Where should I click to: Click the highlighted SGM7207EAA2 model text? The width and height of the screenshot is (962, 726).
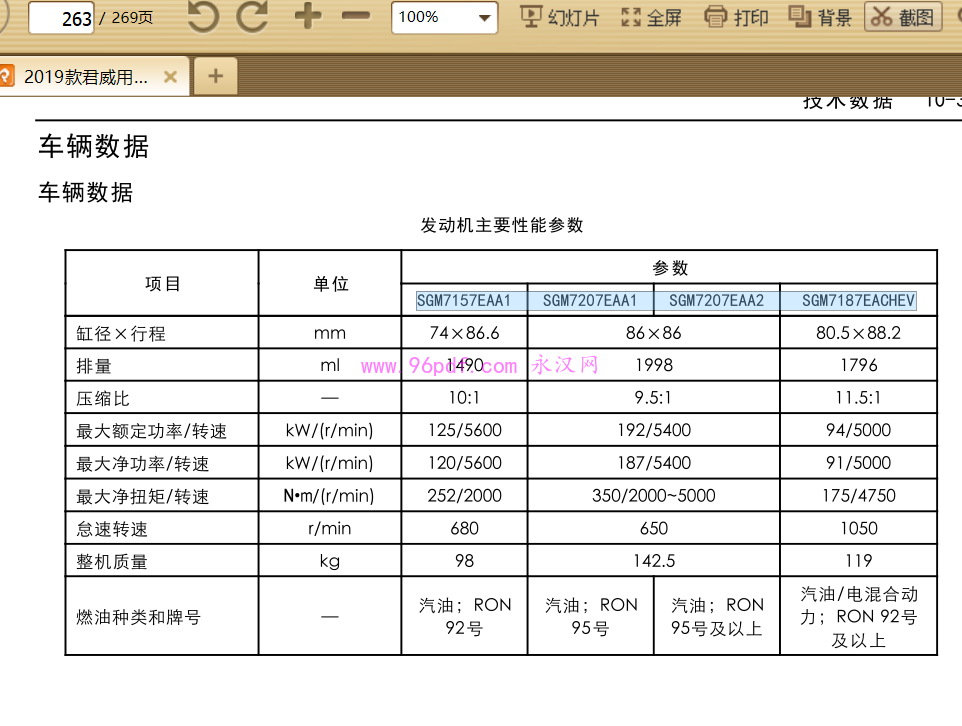coord(716,300)
